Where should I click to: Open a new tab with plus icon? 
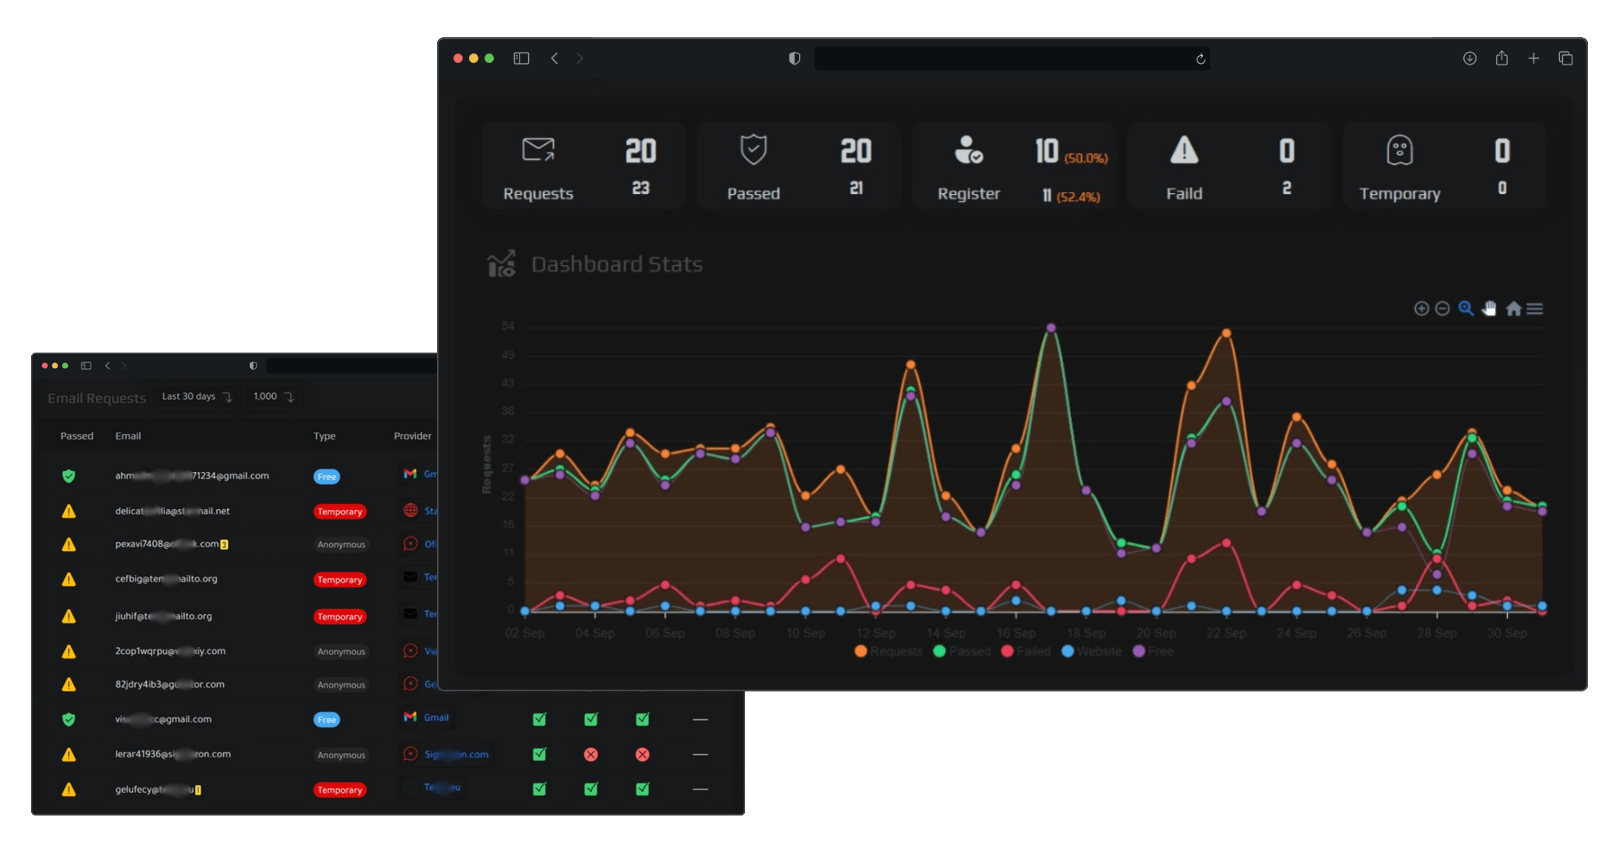(1533, 58)
